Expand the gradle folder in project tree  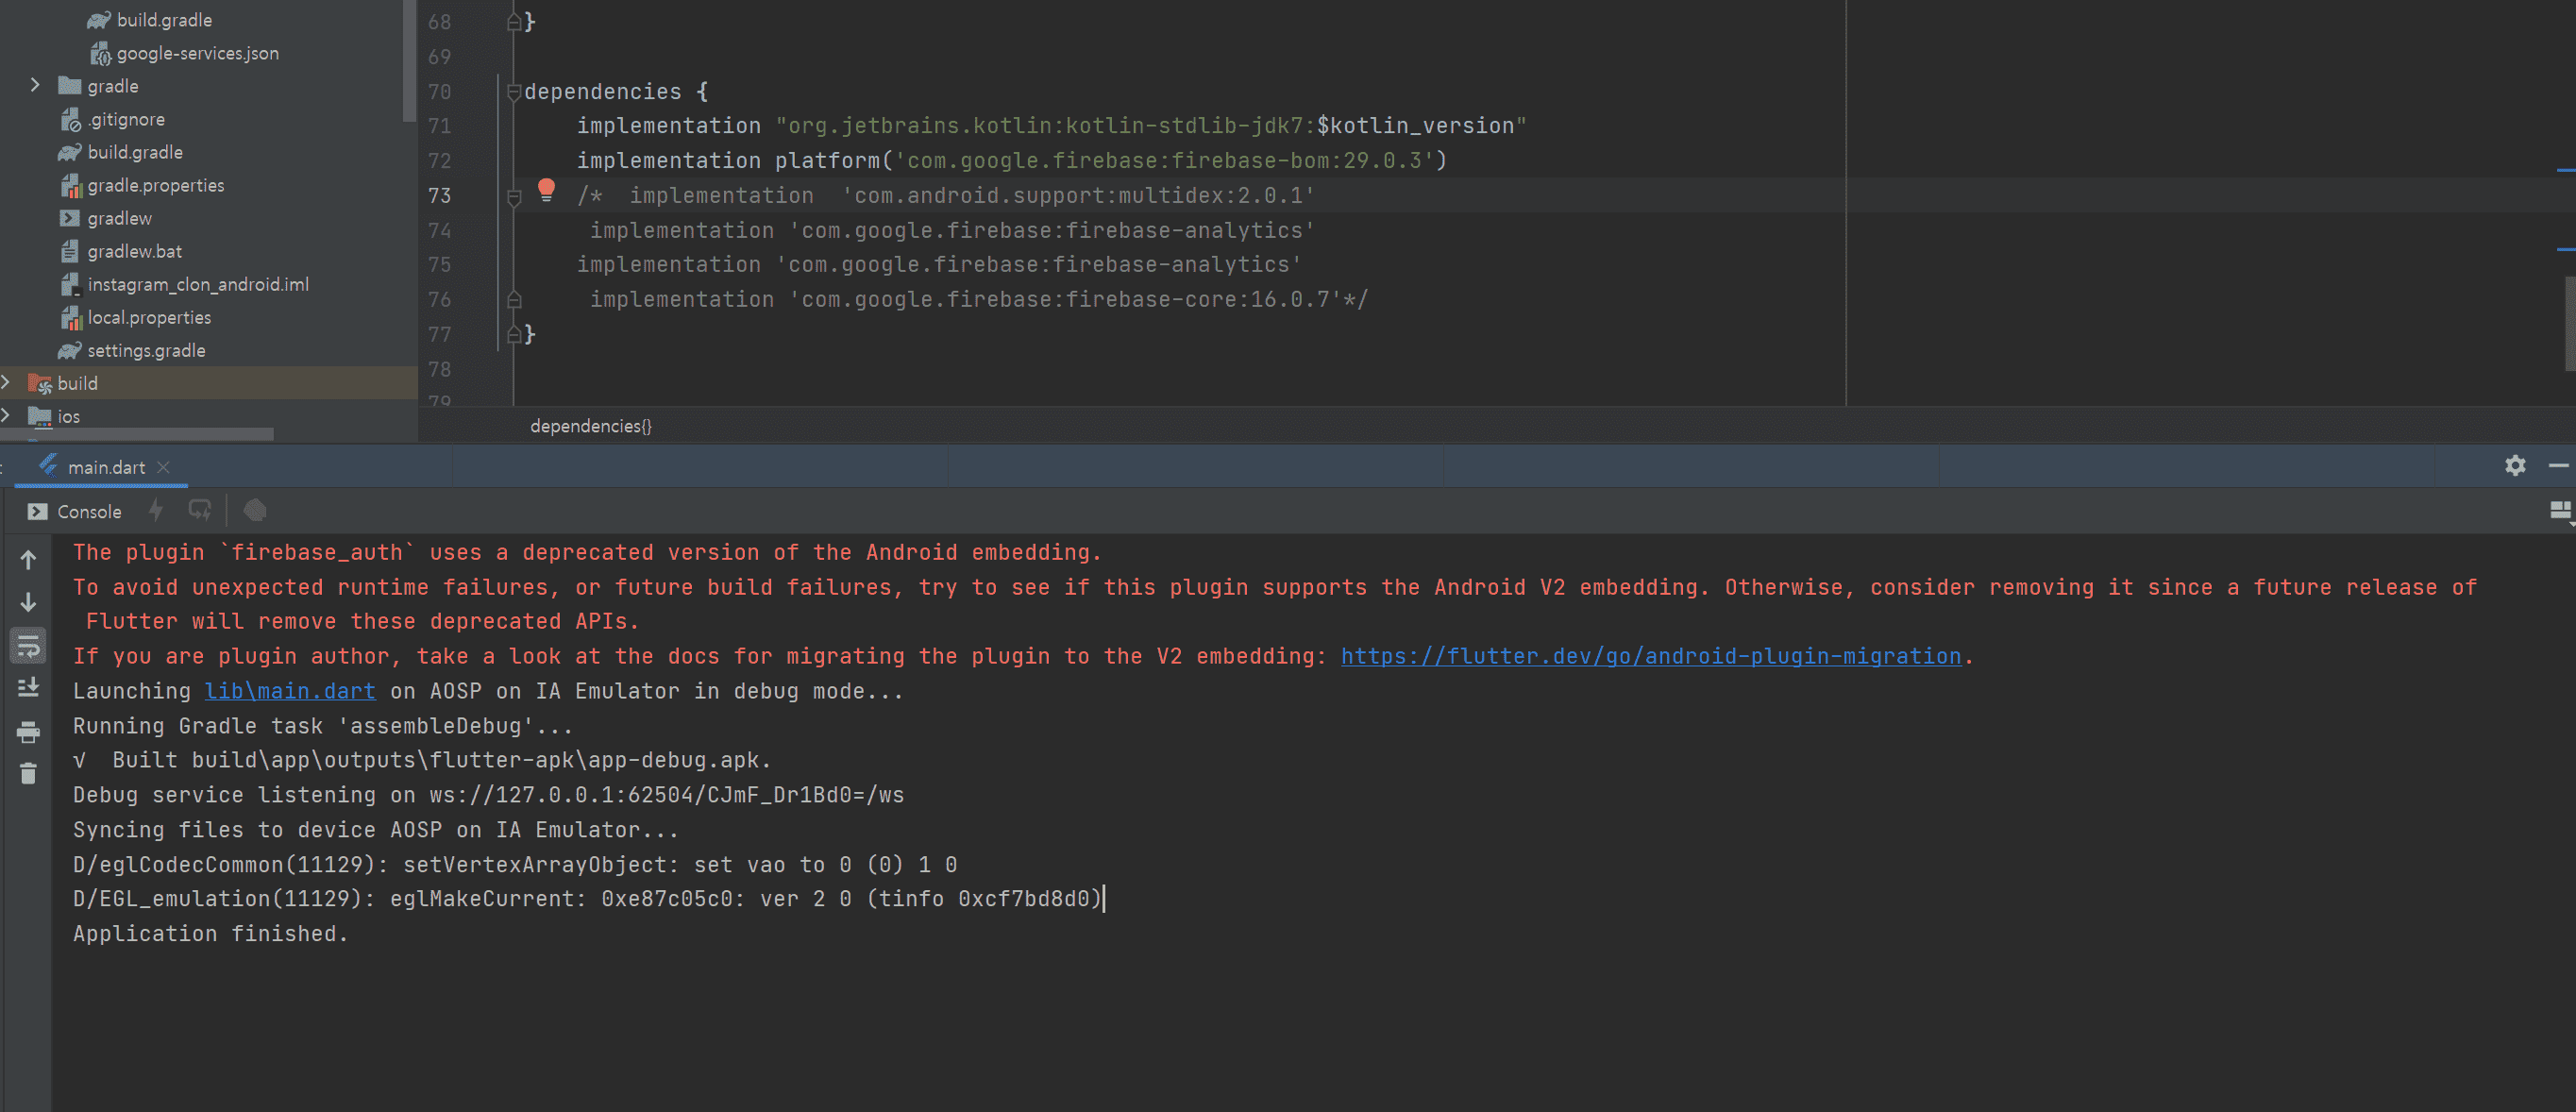click(x=35, y=86)
